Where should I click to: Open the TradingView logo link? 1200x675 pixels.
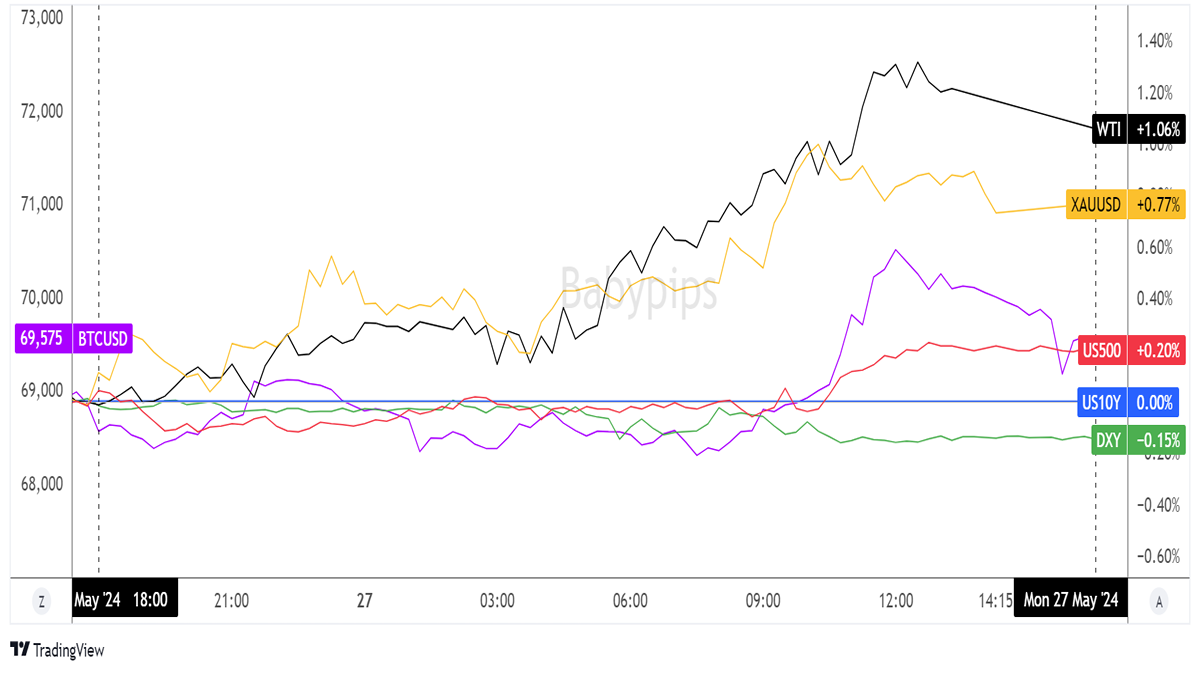click(57, 650)
